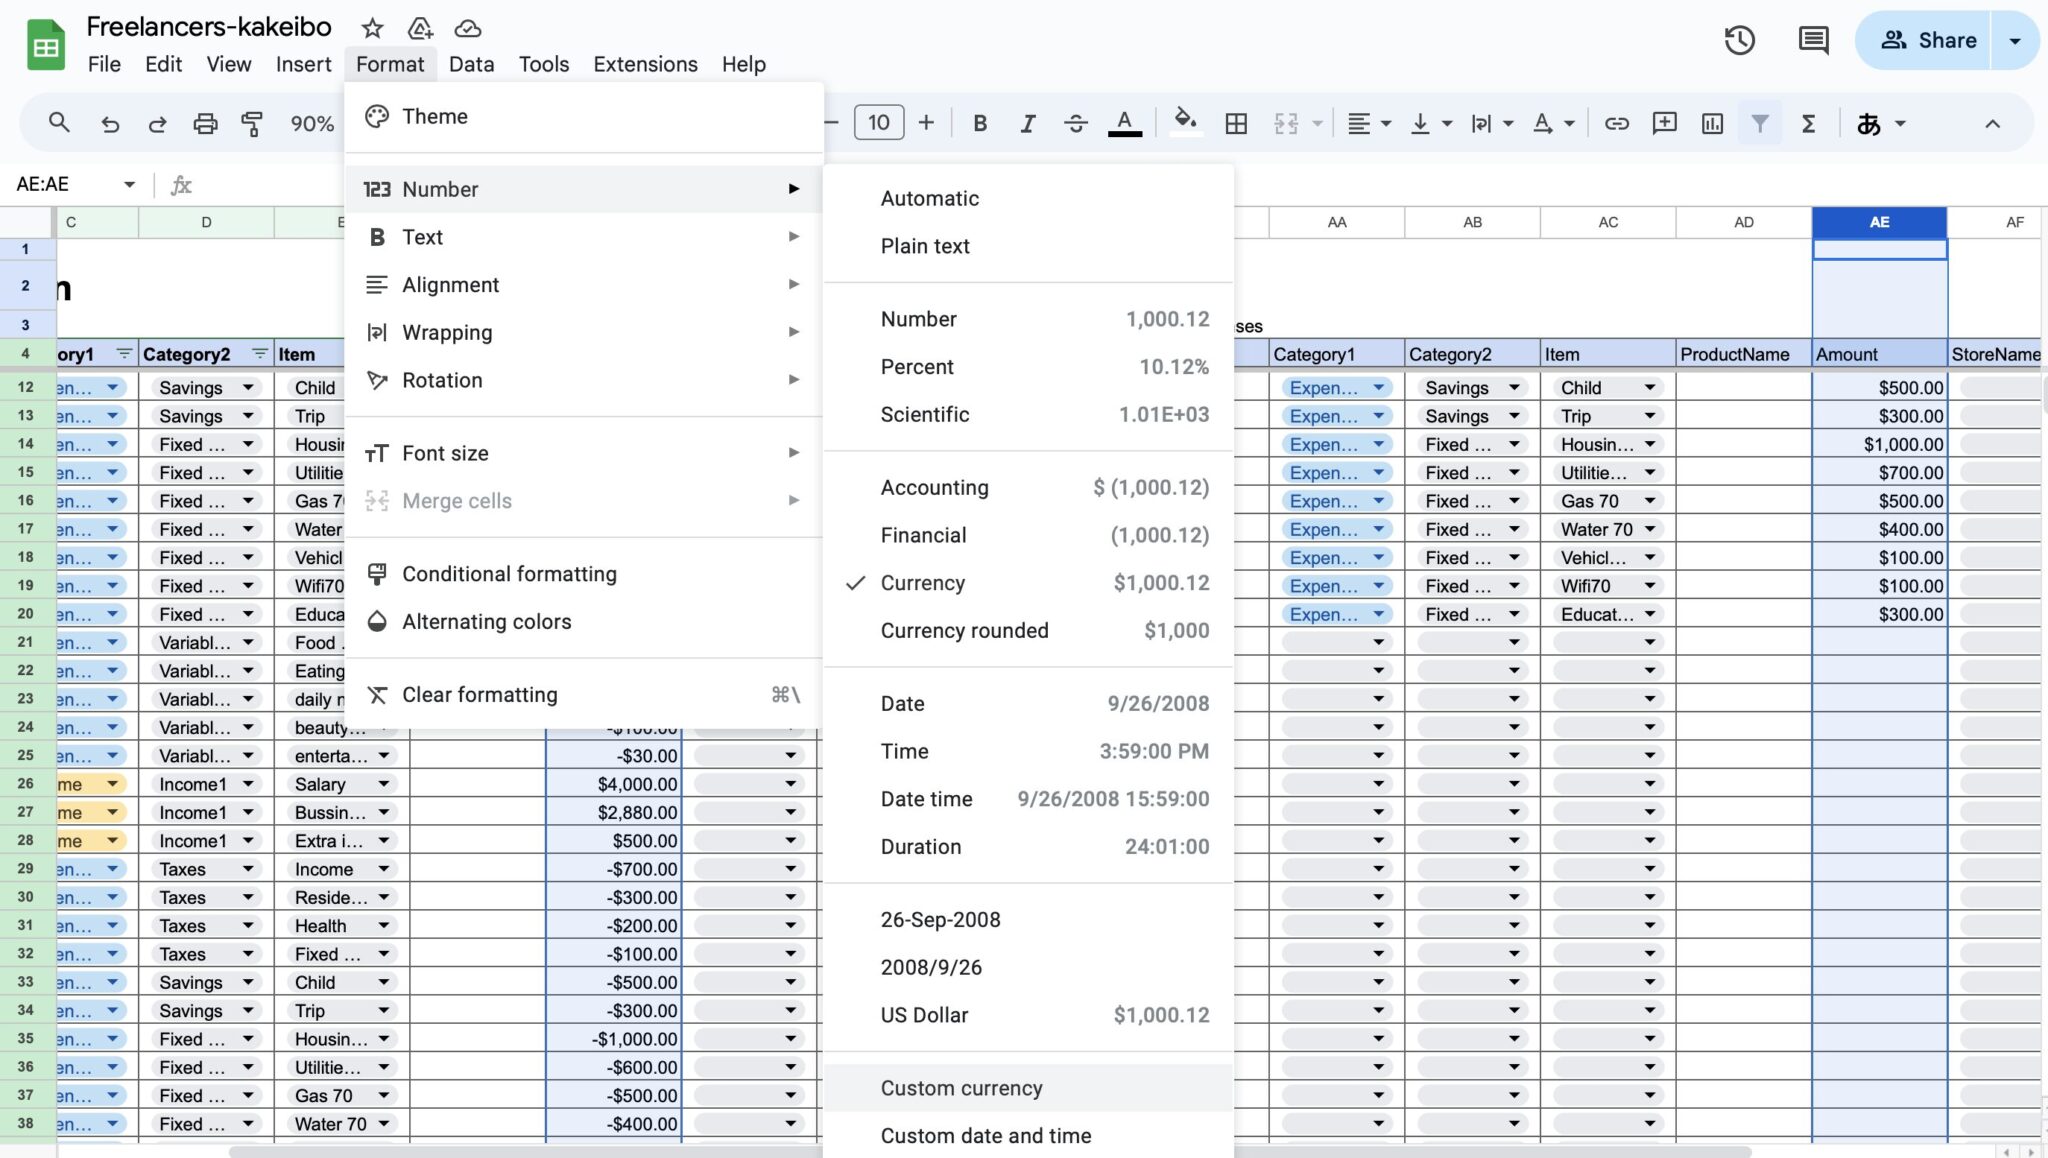Open the Tools menu

543,64
